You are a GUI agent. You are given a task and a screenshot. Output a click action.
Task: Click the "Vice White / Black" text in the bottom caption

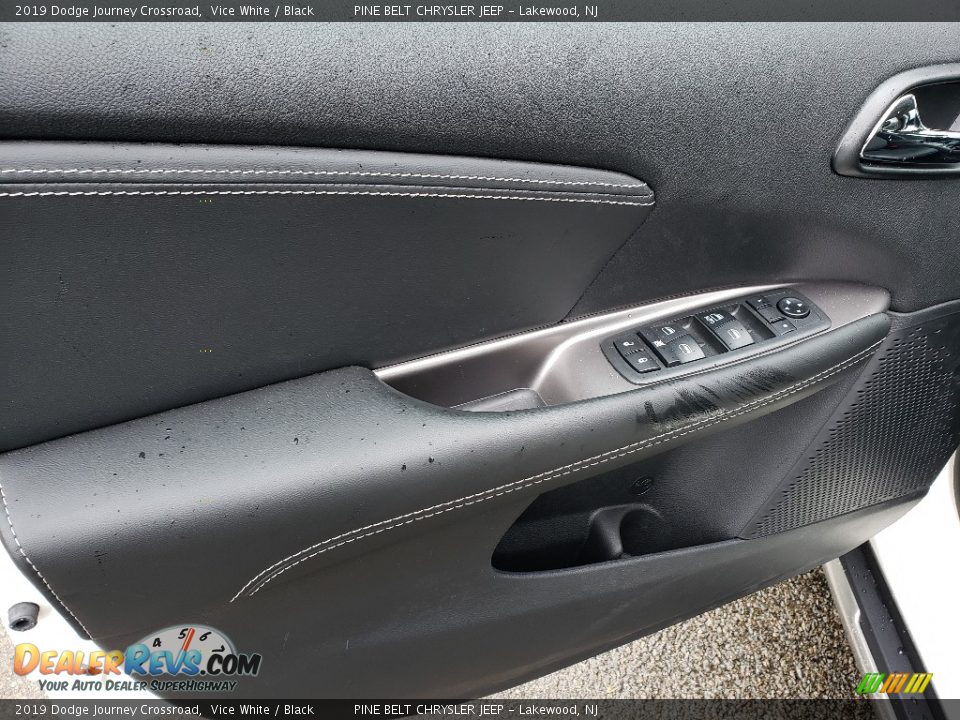[x=262, y=710]
